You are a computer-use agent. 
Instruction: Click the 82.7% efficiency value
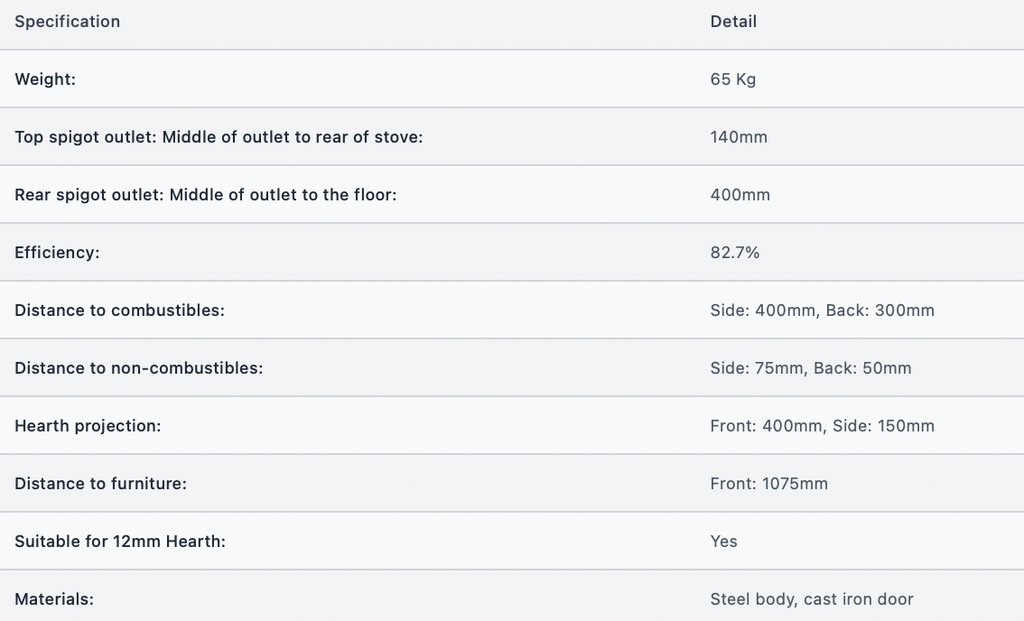[x=735, y=253]
